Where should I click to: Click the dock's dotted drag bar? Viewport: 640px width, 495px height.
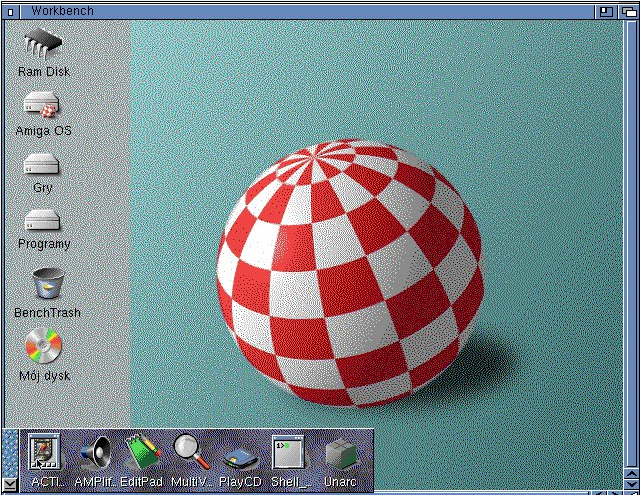tap(10, 453)
